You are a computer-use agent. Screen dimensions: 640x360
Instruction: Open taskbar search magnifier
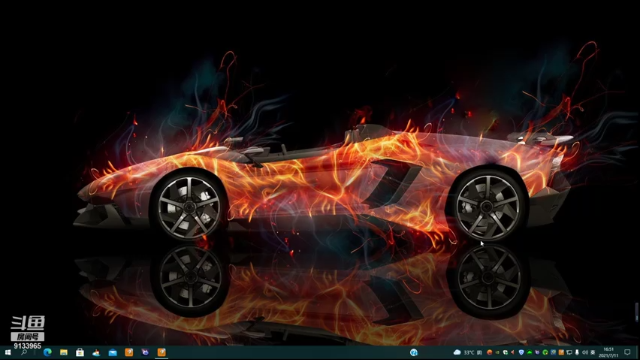pos(24,352)
